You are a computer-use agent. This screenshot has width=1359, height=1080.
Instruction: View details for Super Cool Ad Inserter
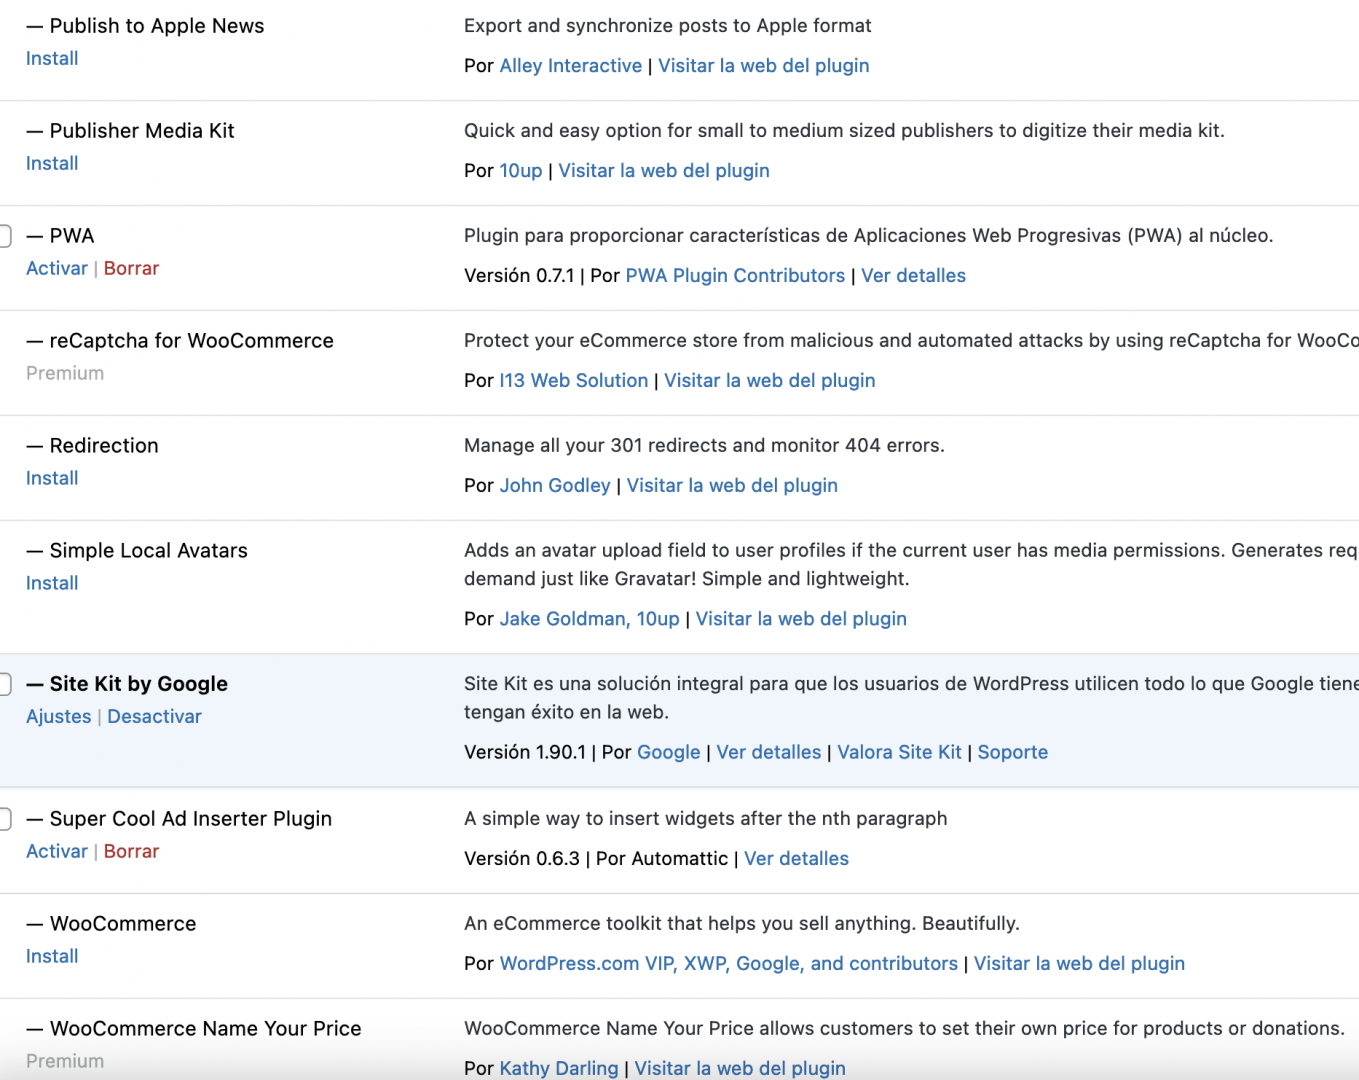pos(797,858)
